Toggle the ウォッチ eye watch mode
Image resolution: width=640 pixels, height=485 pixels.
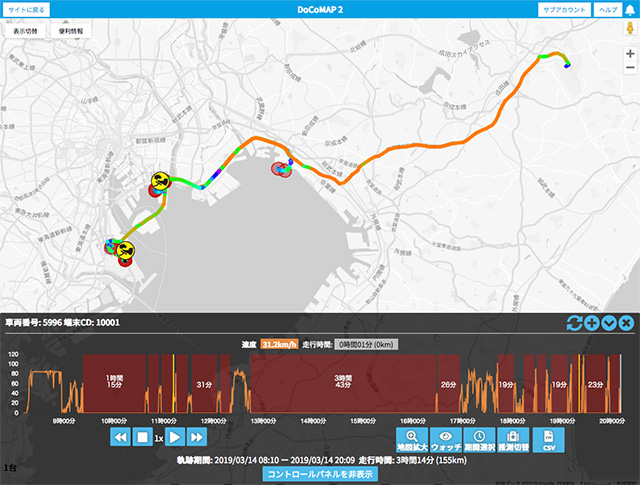tap(445, 440)
